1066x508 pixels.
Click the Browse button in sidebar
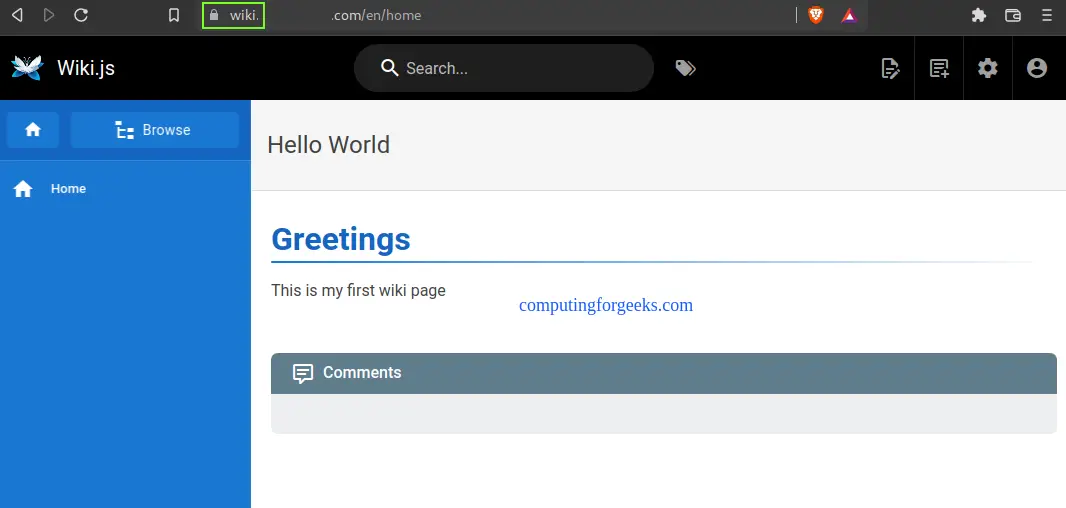point(154,130)
